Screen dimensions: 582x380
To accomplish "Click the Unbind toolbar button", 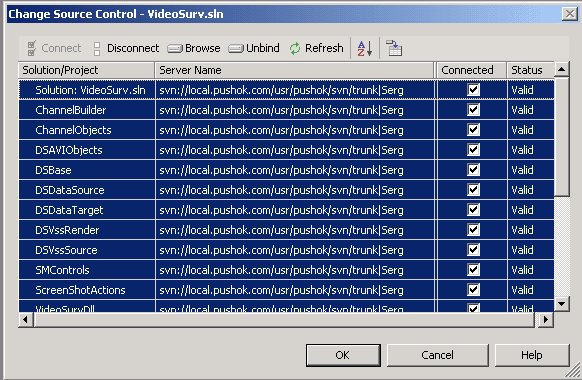I will click(254, 48).
